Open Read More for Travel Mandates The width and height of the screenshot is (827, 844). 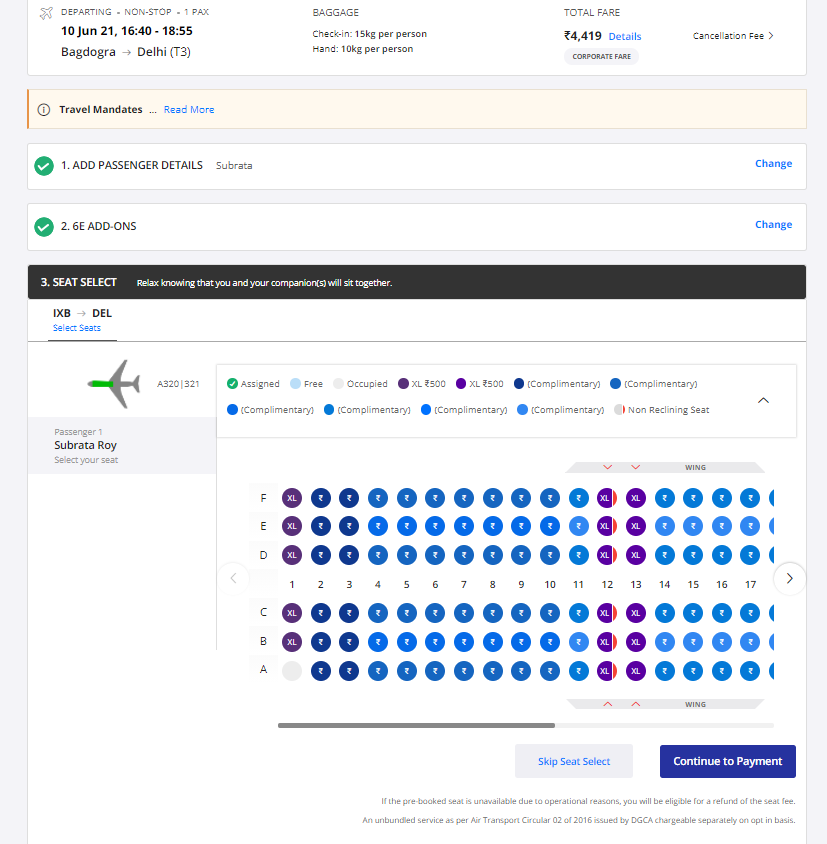(x=189, y=110)
